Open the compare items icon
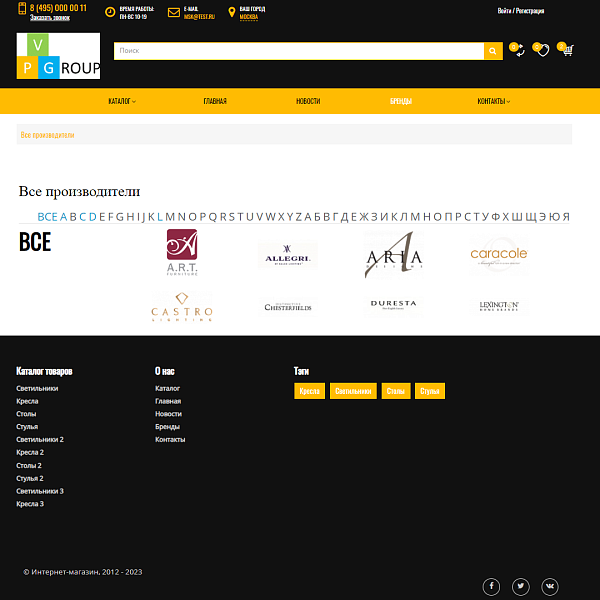This screenshot has height=600, width=600. tap(518, 50)
